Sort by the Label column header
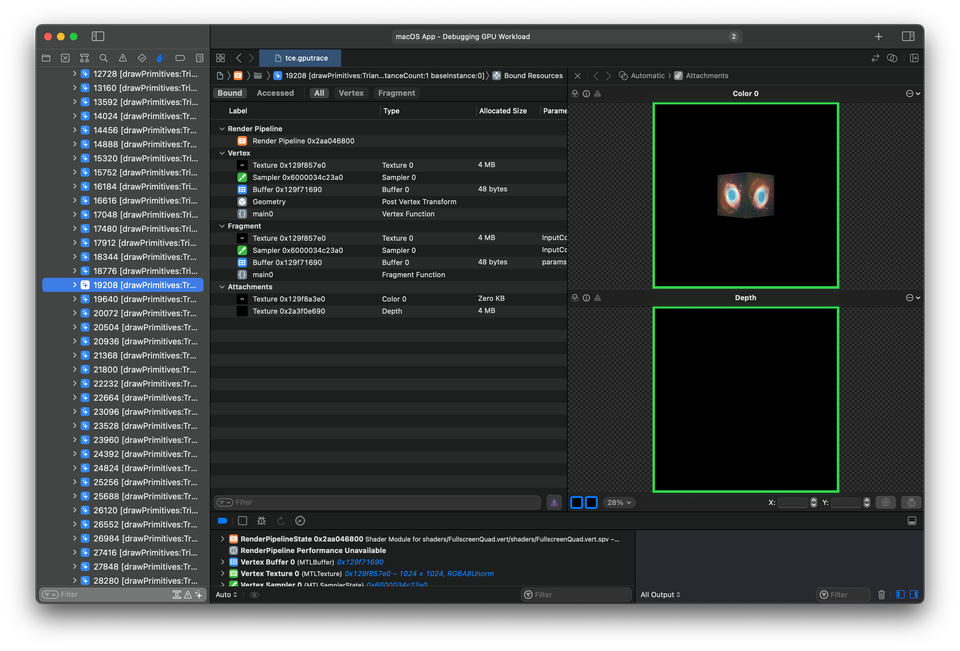The image size is (960, 651). (238, 111)
